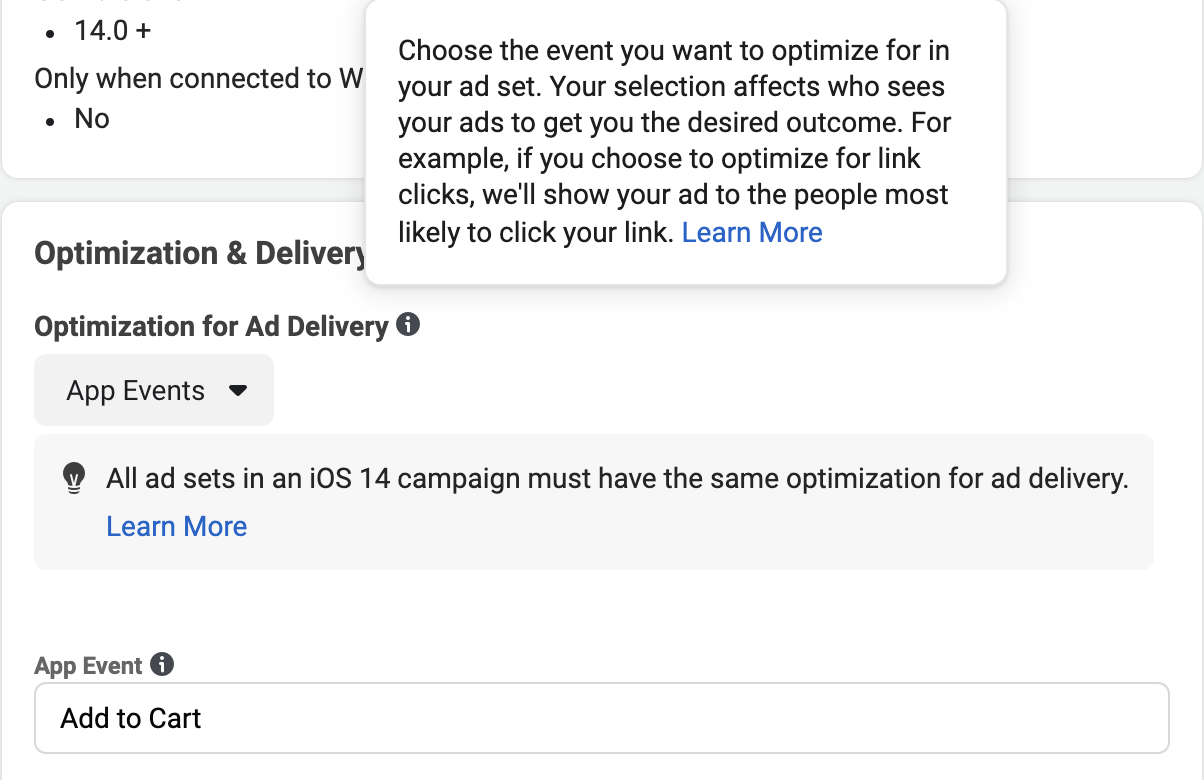
Task: Click the iOS 14 campaign notice text
Action: click(617, 479)
